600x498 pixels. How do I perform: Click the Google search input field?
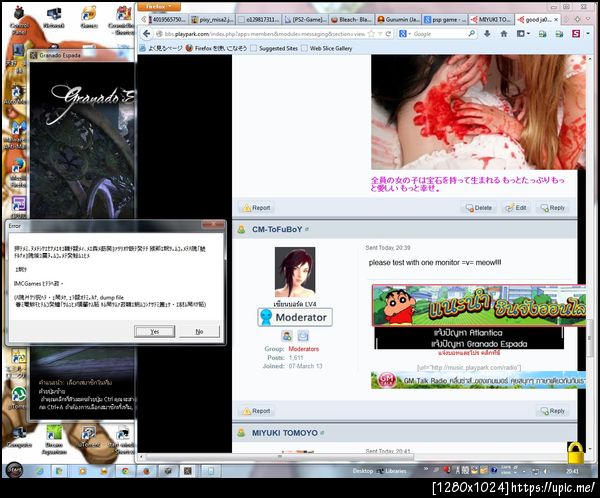click(x=440, y=34)
